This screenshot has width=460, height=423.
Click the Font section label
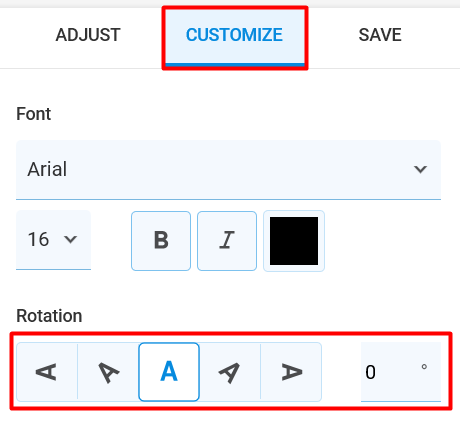(34, 114)
